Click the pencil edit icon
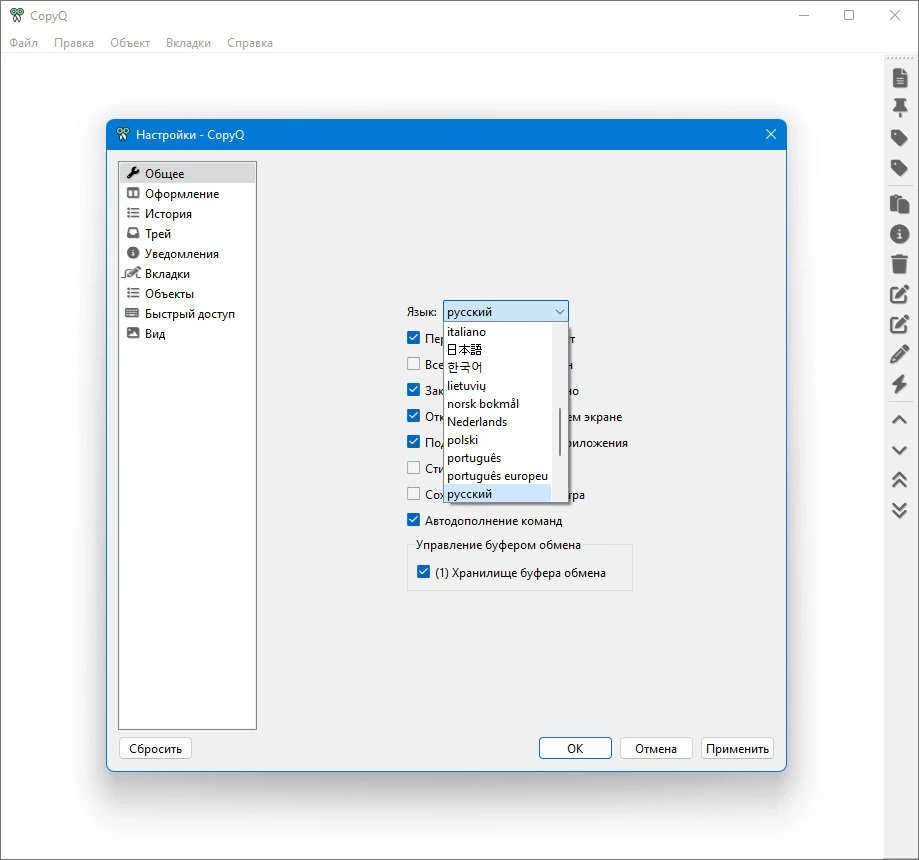This screenshot has width=919, height=860. click(900, 354)
